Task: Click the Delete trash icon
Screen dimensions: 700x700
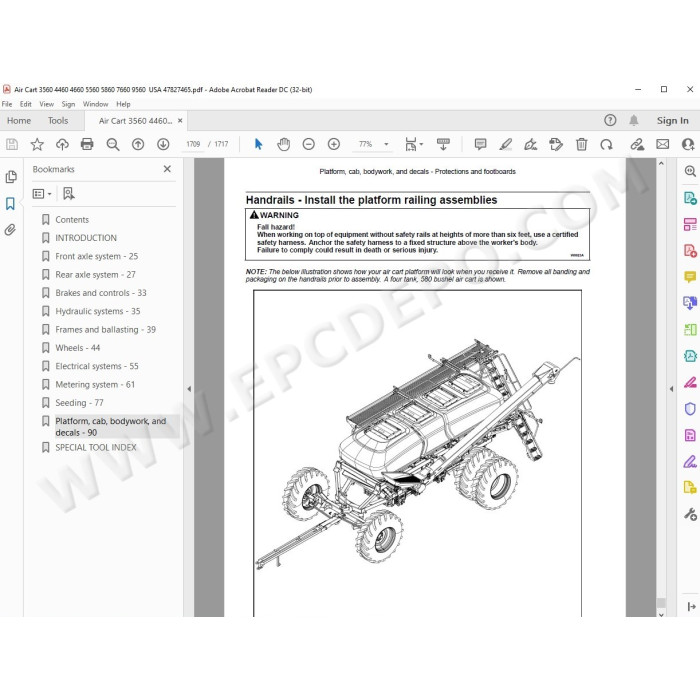Action: 581,144
